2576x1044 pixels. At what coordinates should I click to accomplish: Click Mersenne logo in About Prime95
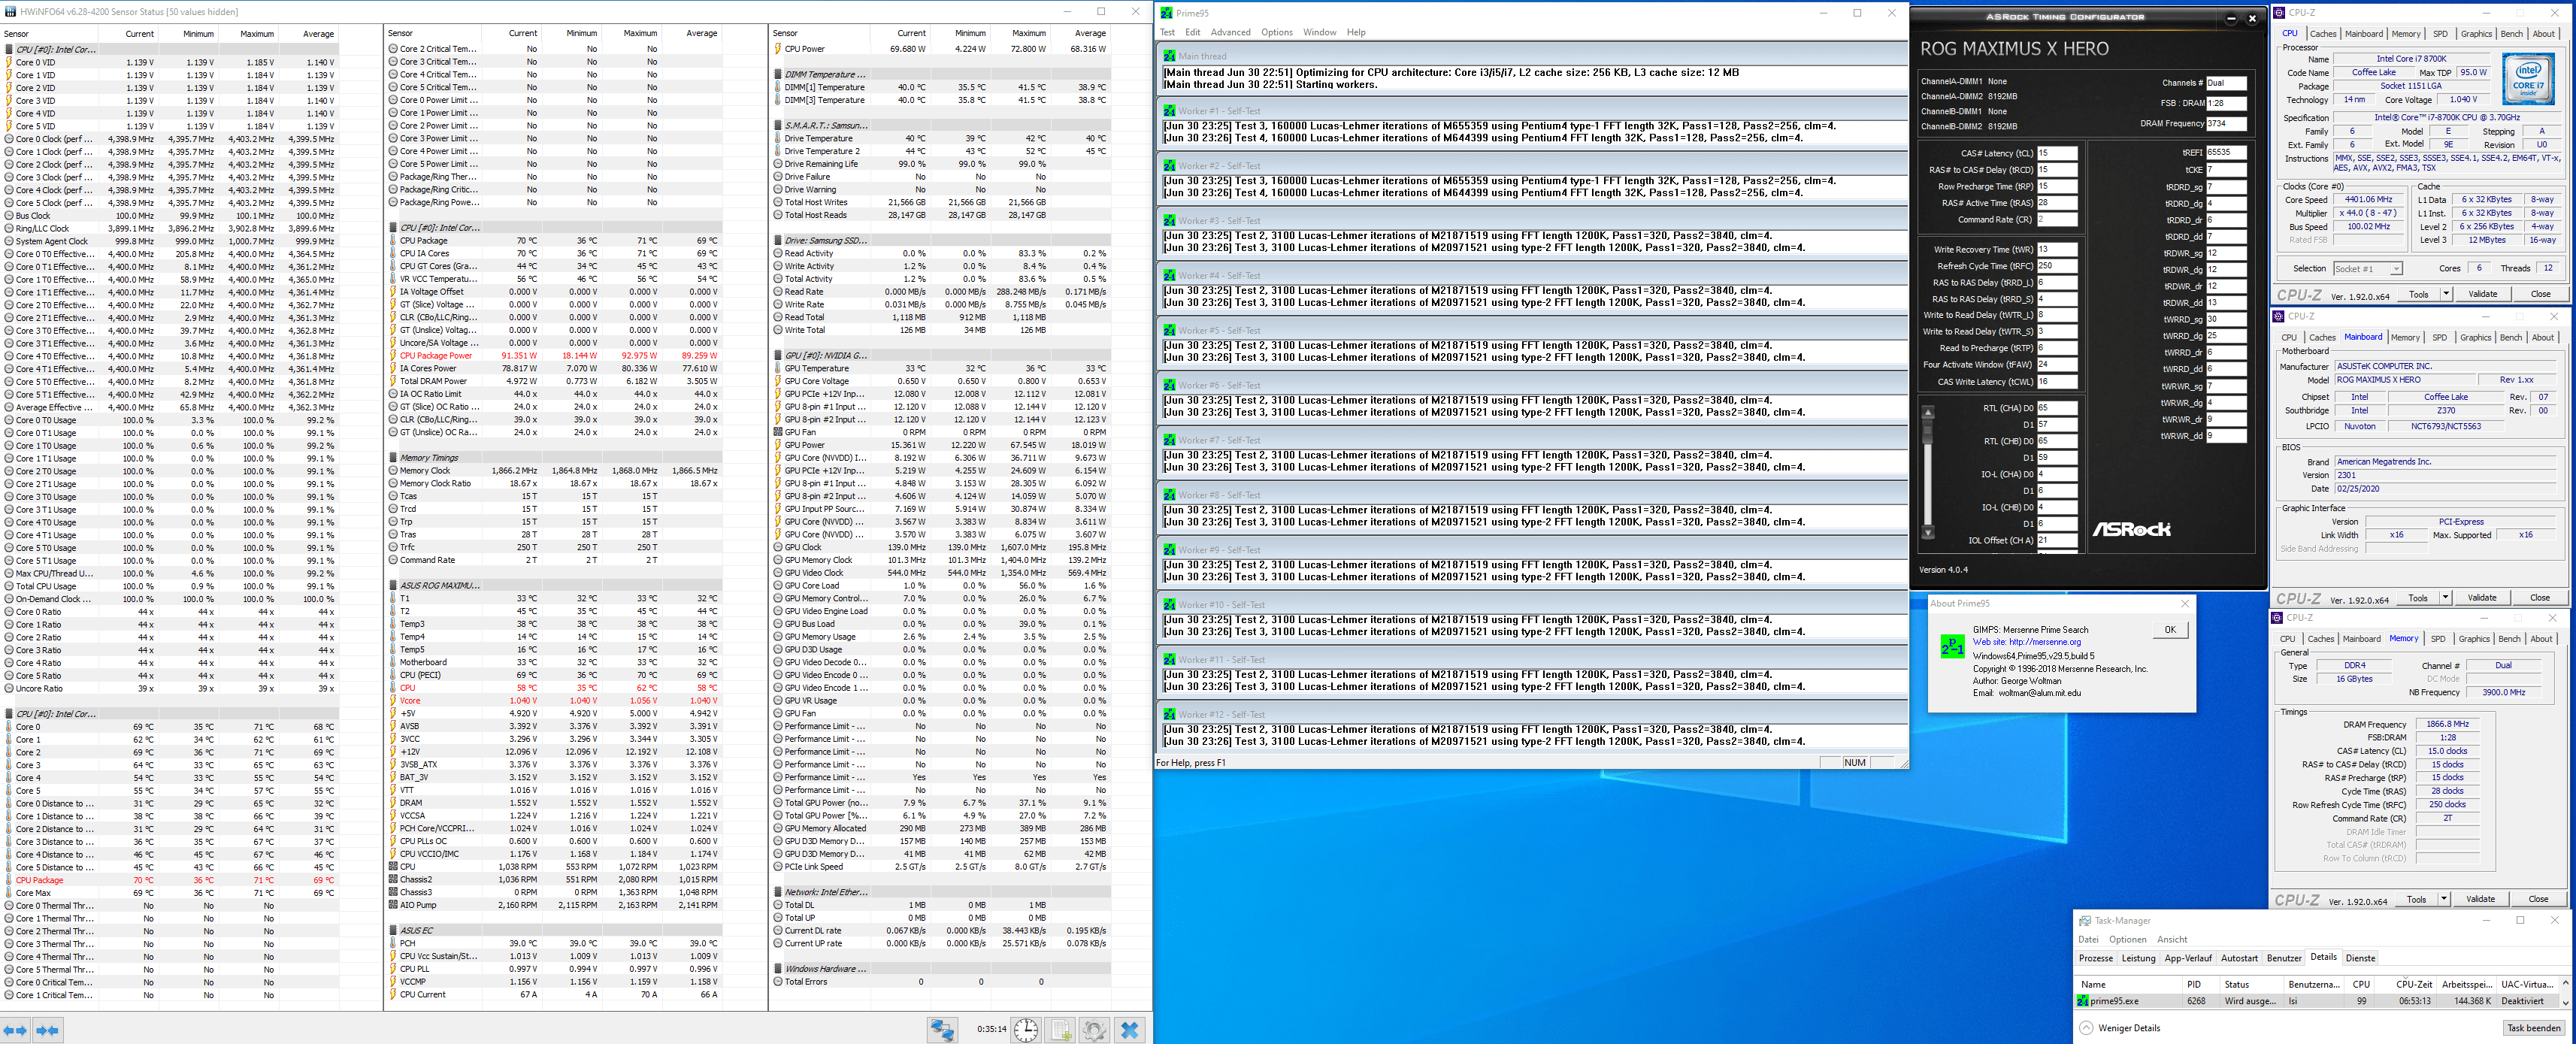point(1951,646)
